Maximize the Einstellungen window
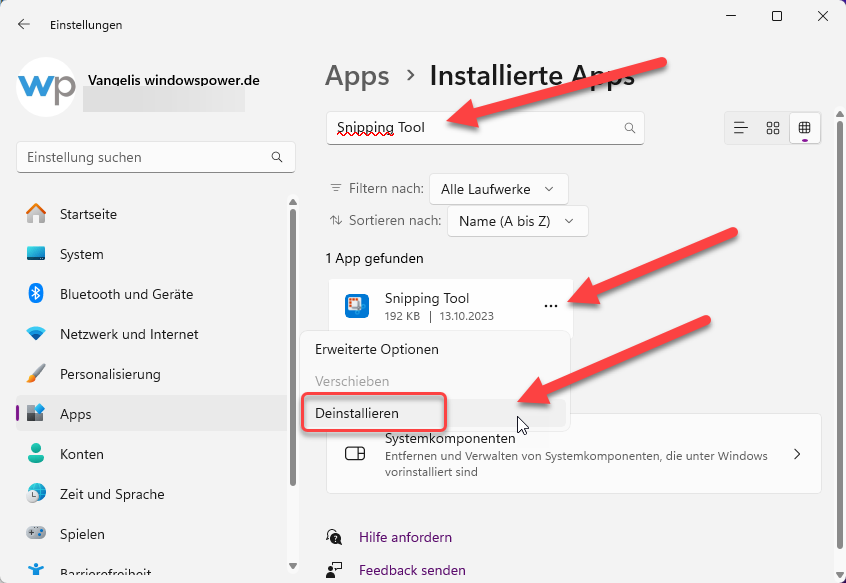Screen dimensions: 846x583 coord(776,16)
